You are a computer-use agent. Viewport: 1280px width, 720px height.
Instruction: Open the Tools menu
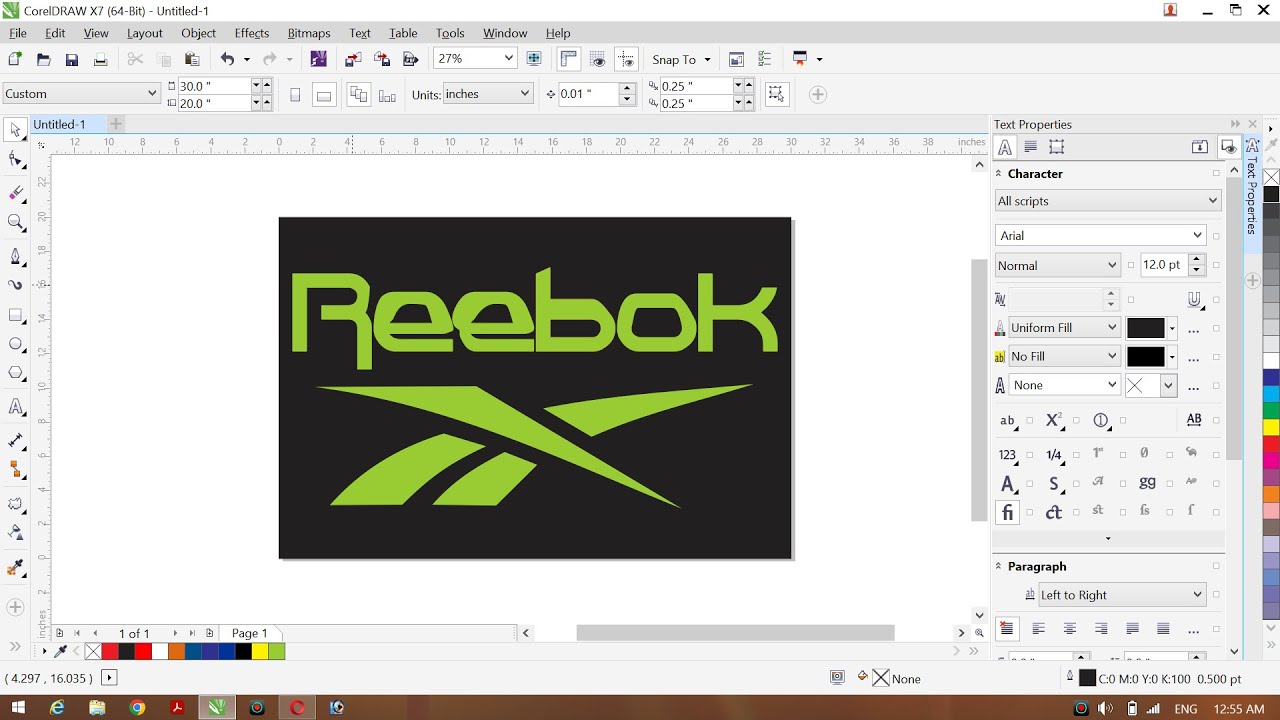[x=450, y=33]
